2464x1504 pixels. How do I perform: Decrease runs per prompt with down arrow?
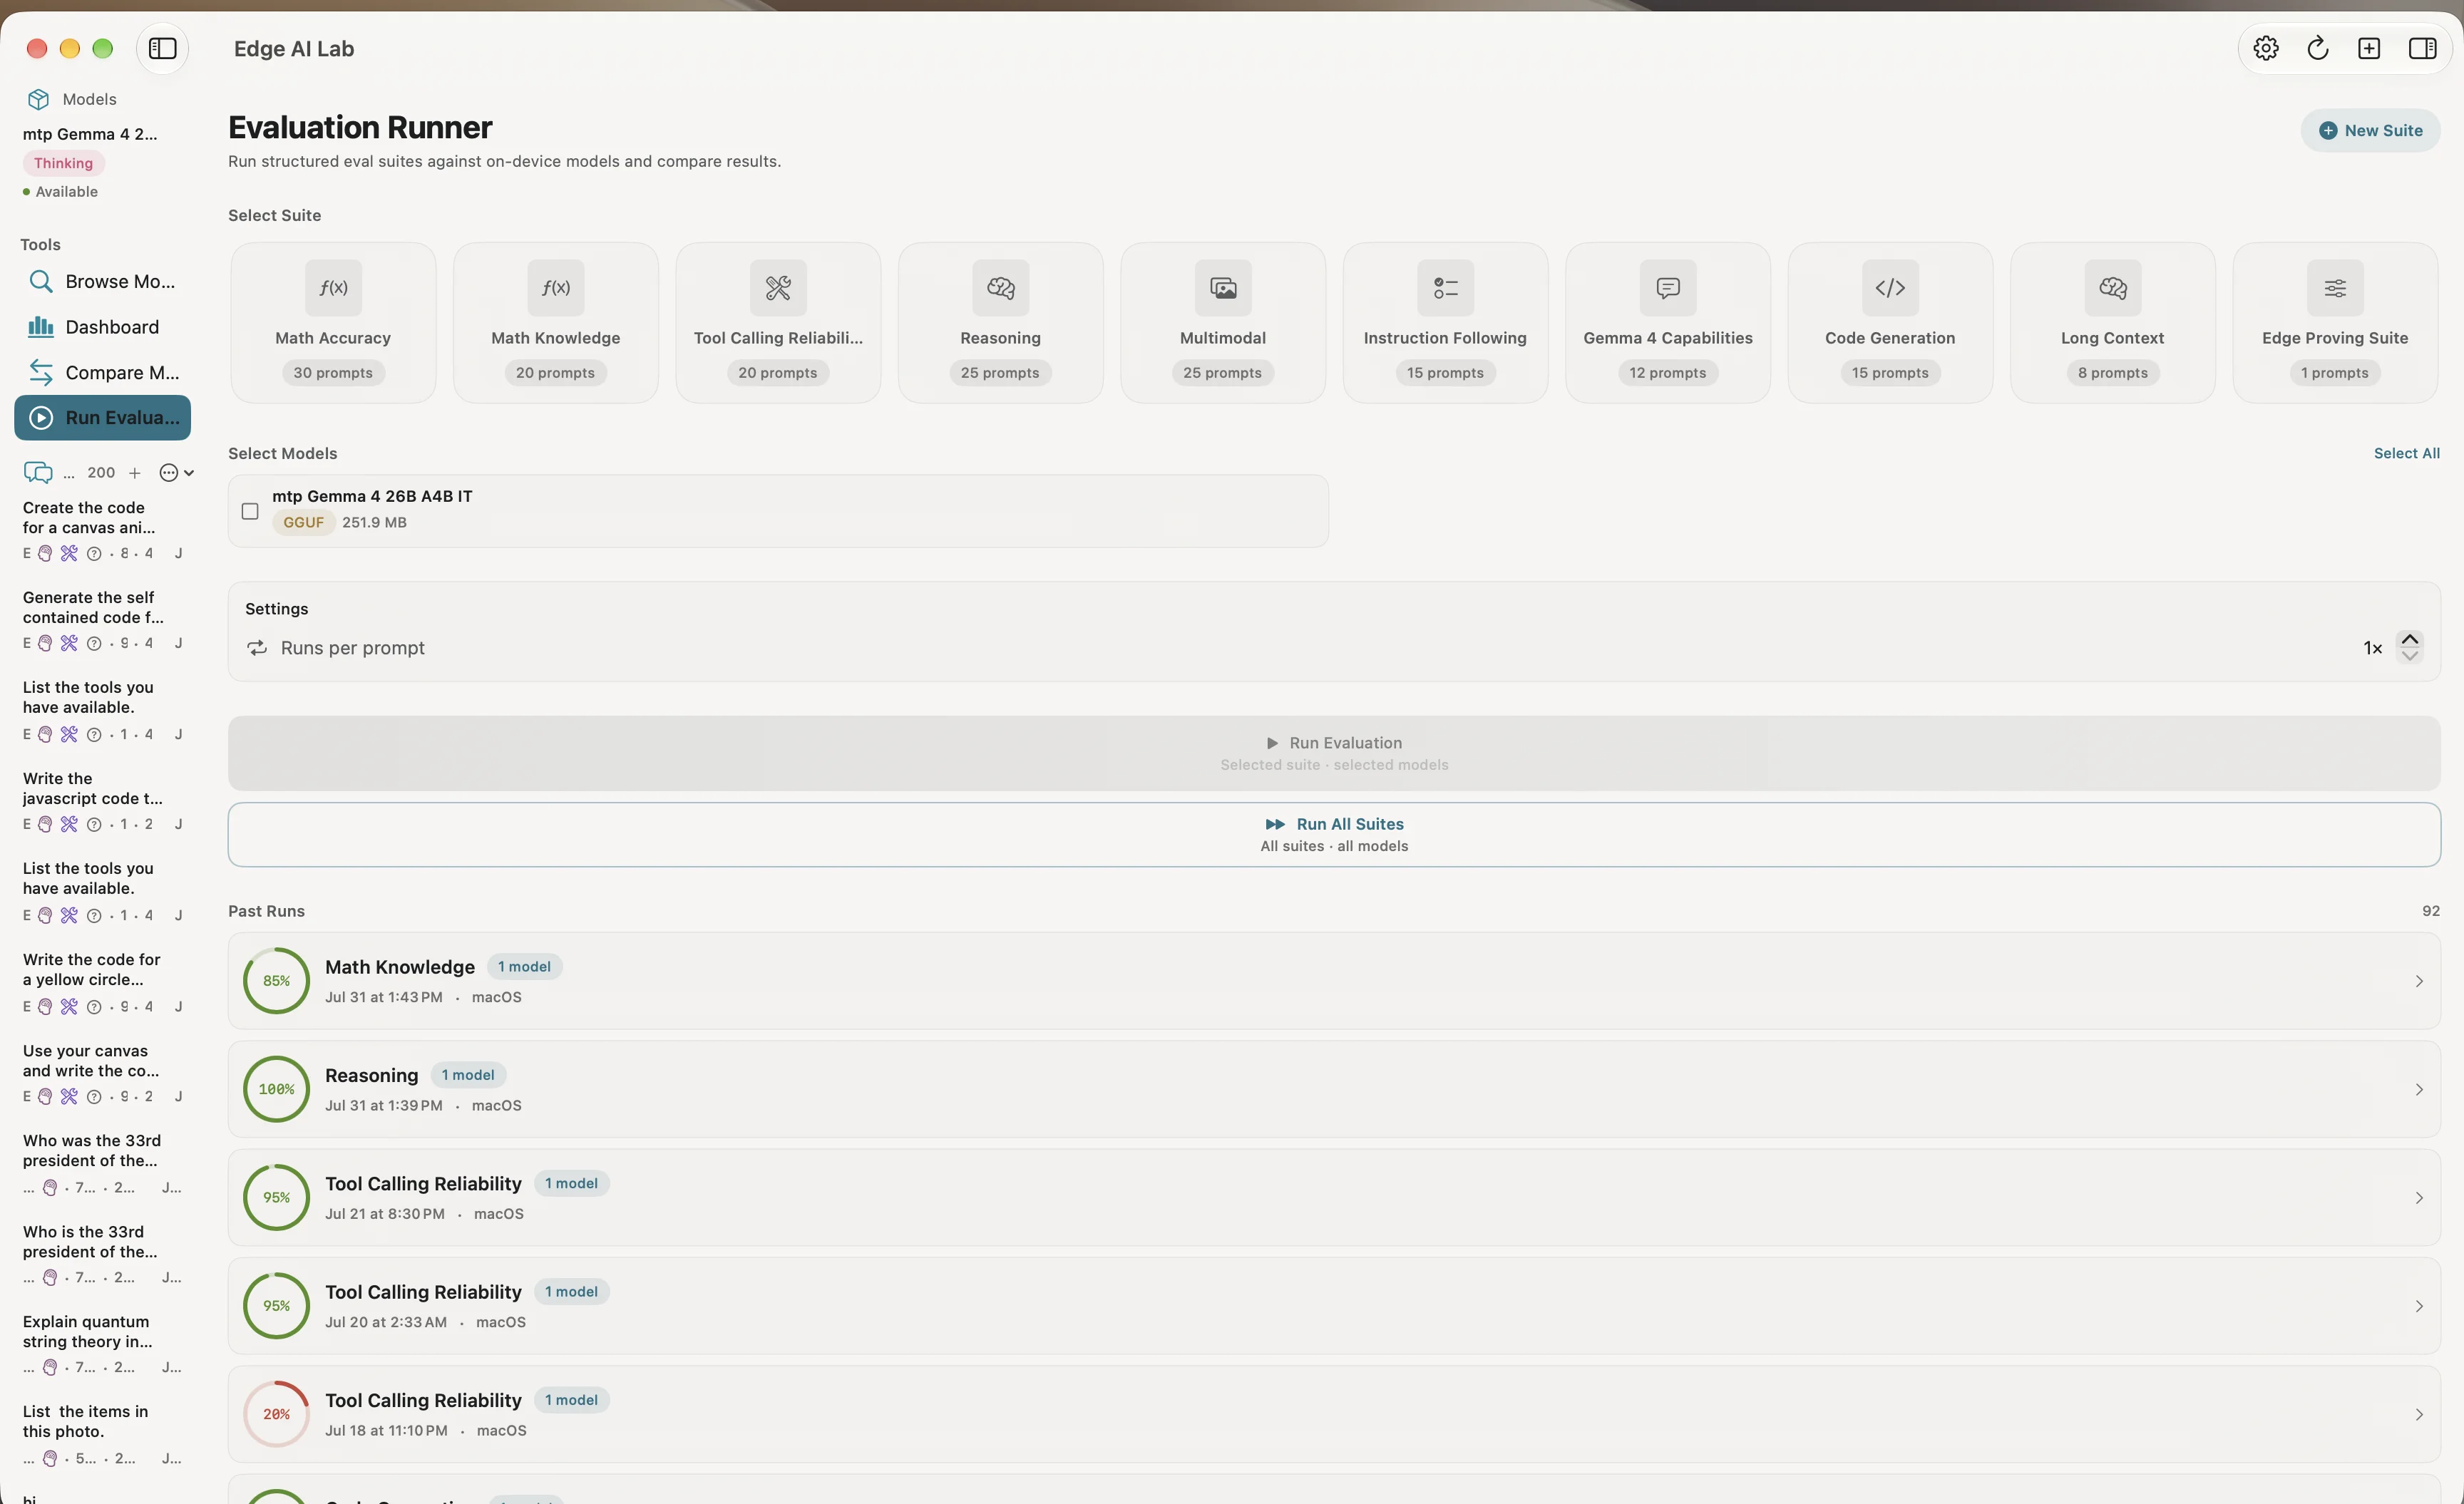tap(2410, 656)
